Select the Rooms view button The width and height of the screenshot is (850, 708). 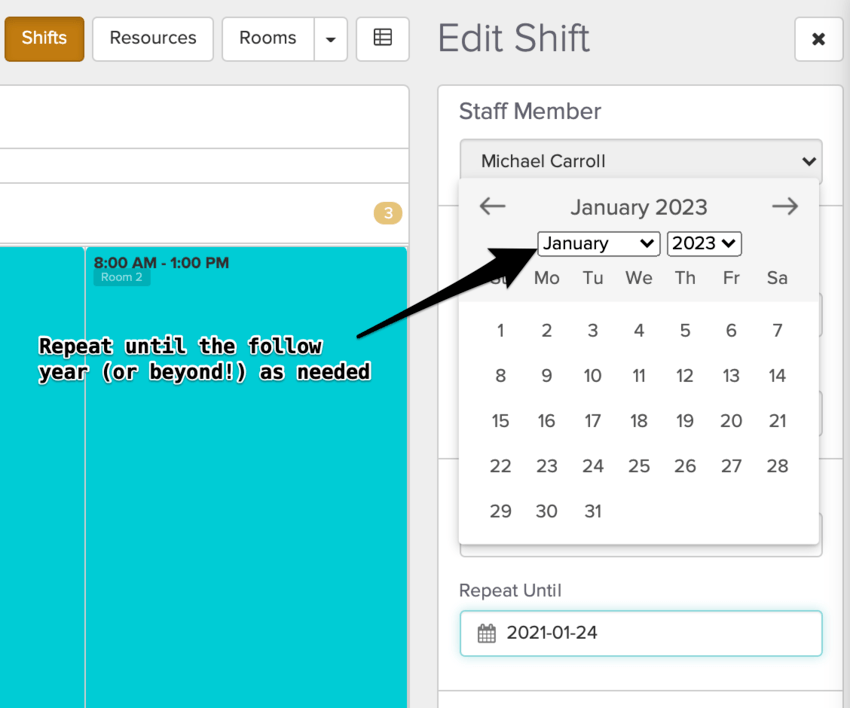pyautogui.click(x=268, y=38)
